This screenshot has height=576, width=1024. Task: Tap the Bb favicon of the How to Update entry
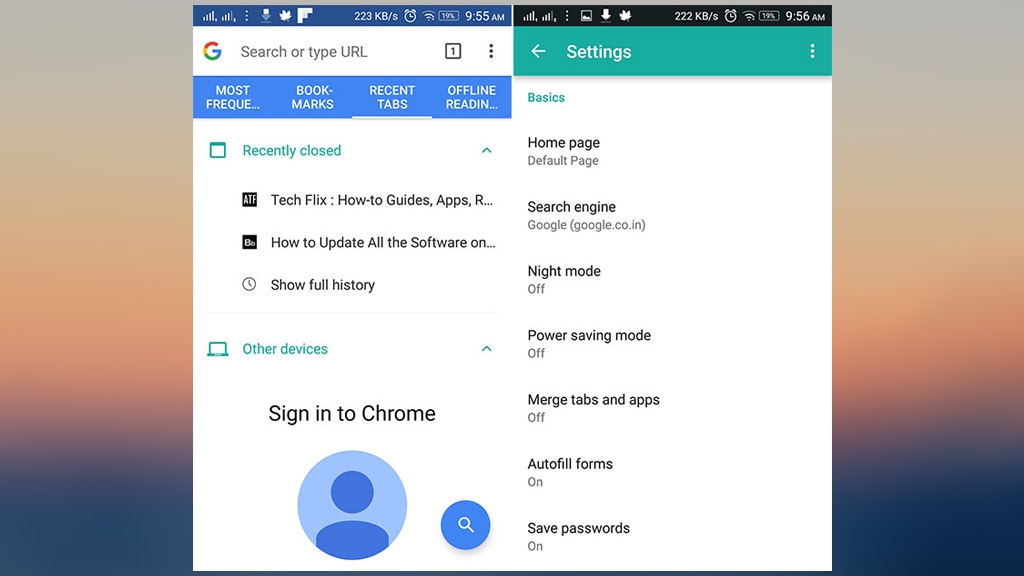(x=249, y=242)
